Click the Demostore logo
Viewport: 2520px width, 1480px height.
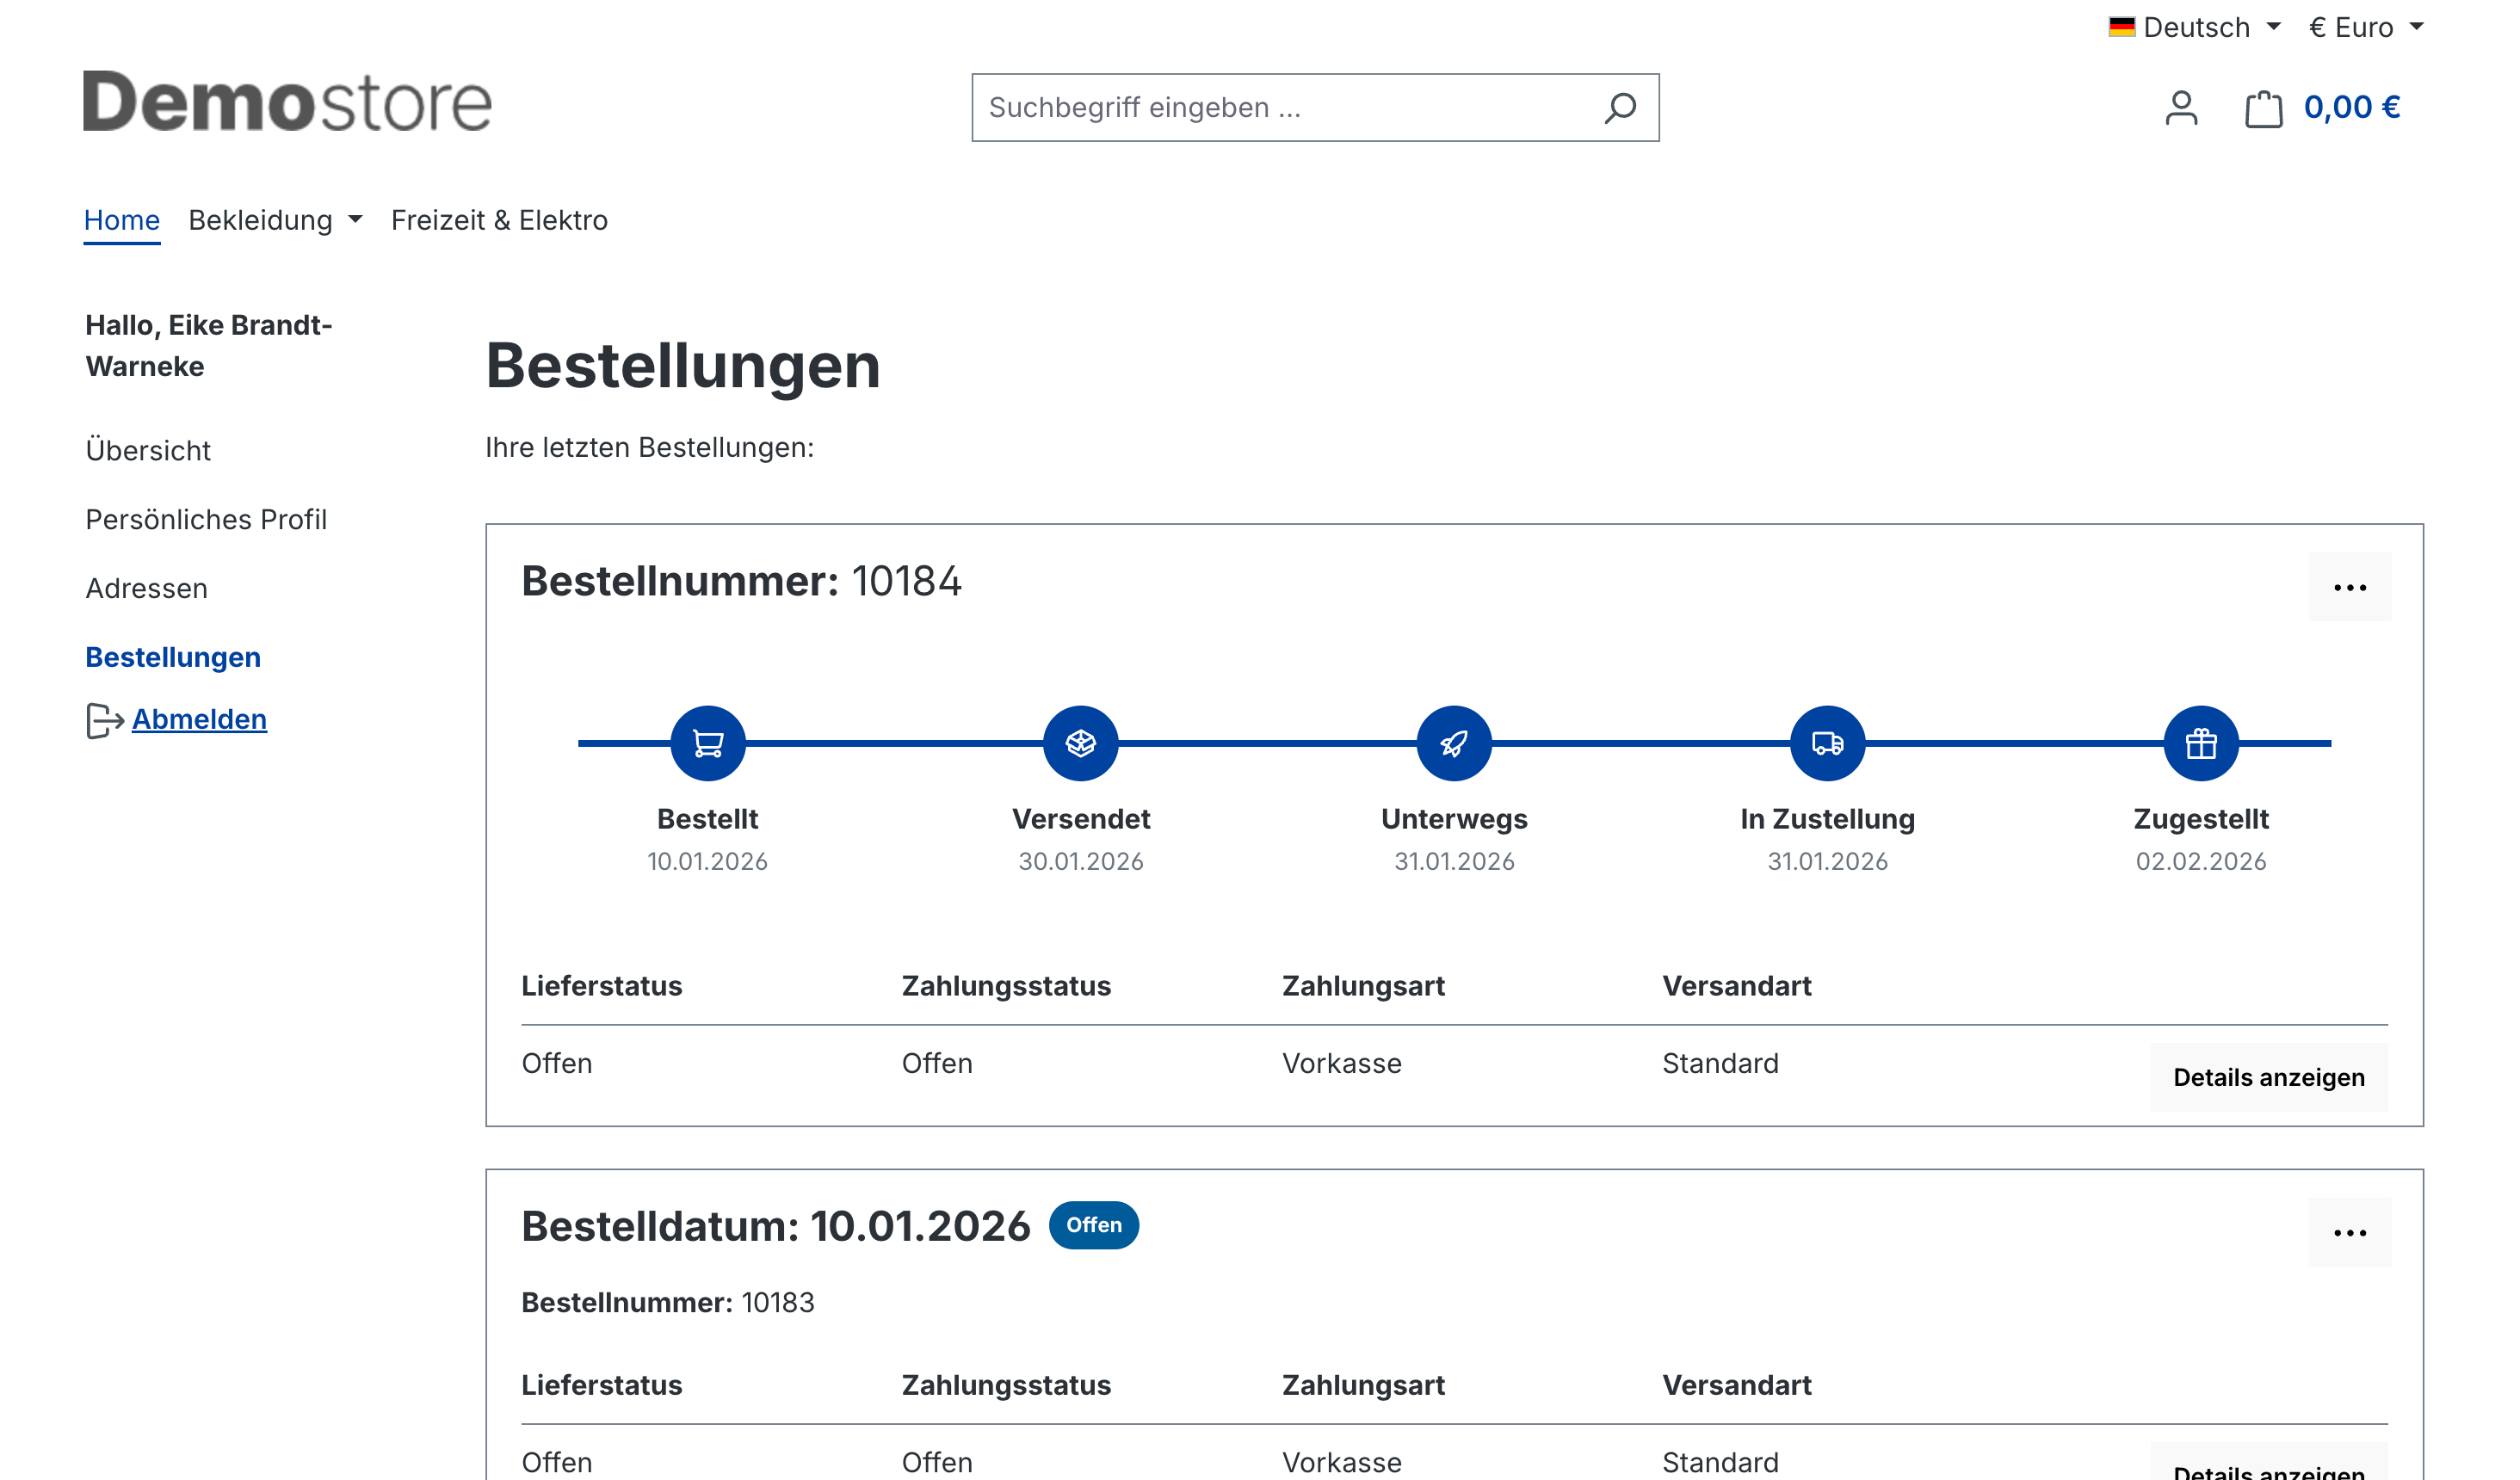pyautogui.click(x=287, y=101)
